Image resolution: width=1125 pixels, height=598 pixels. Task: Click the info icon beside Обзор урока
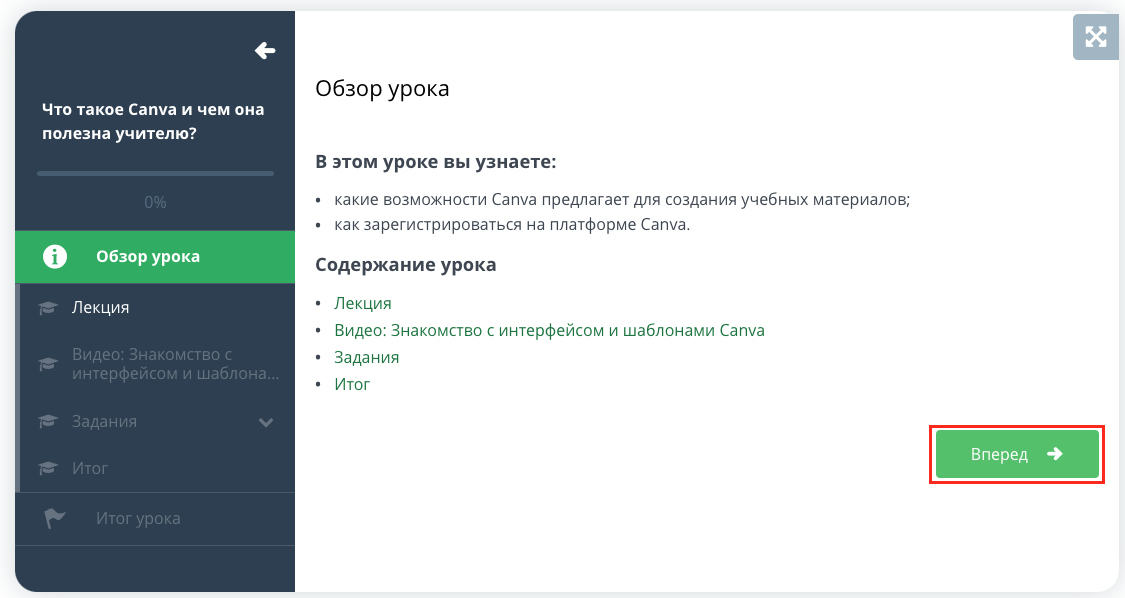tap(55, 256)
